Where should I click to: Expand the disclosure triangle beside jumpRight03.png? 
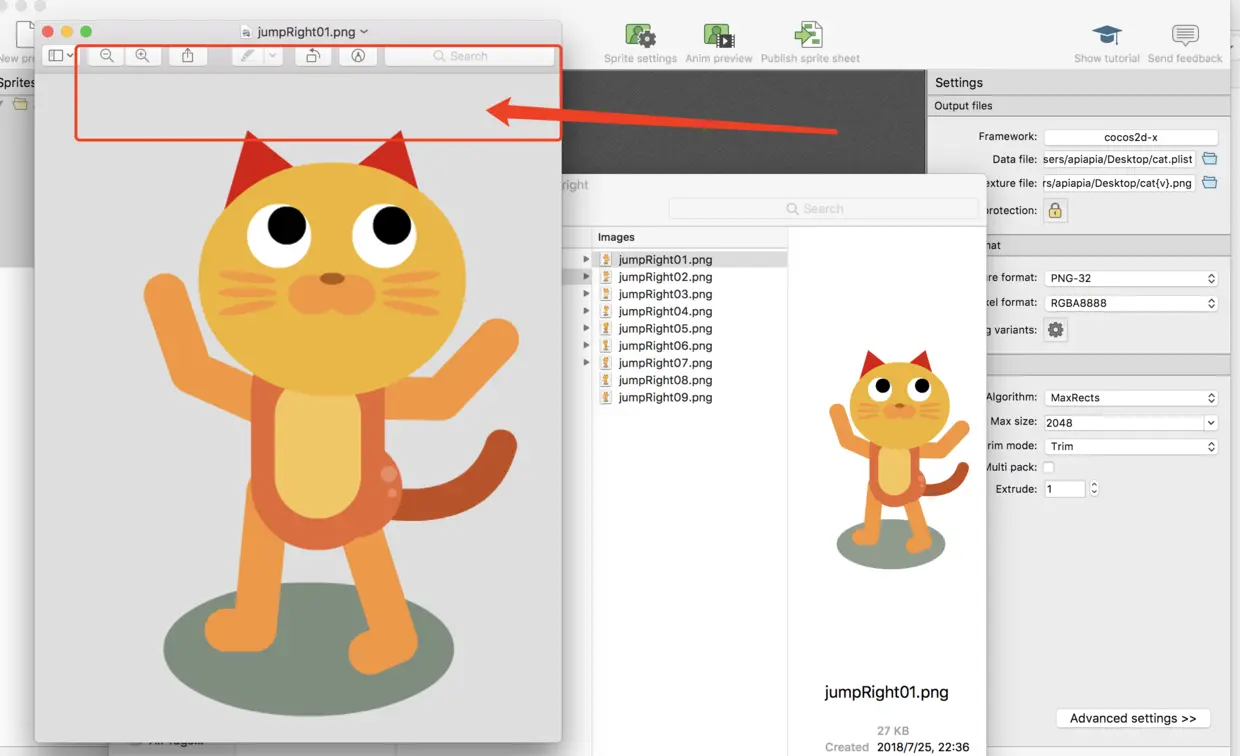click(x=587, y=294)
